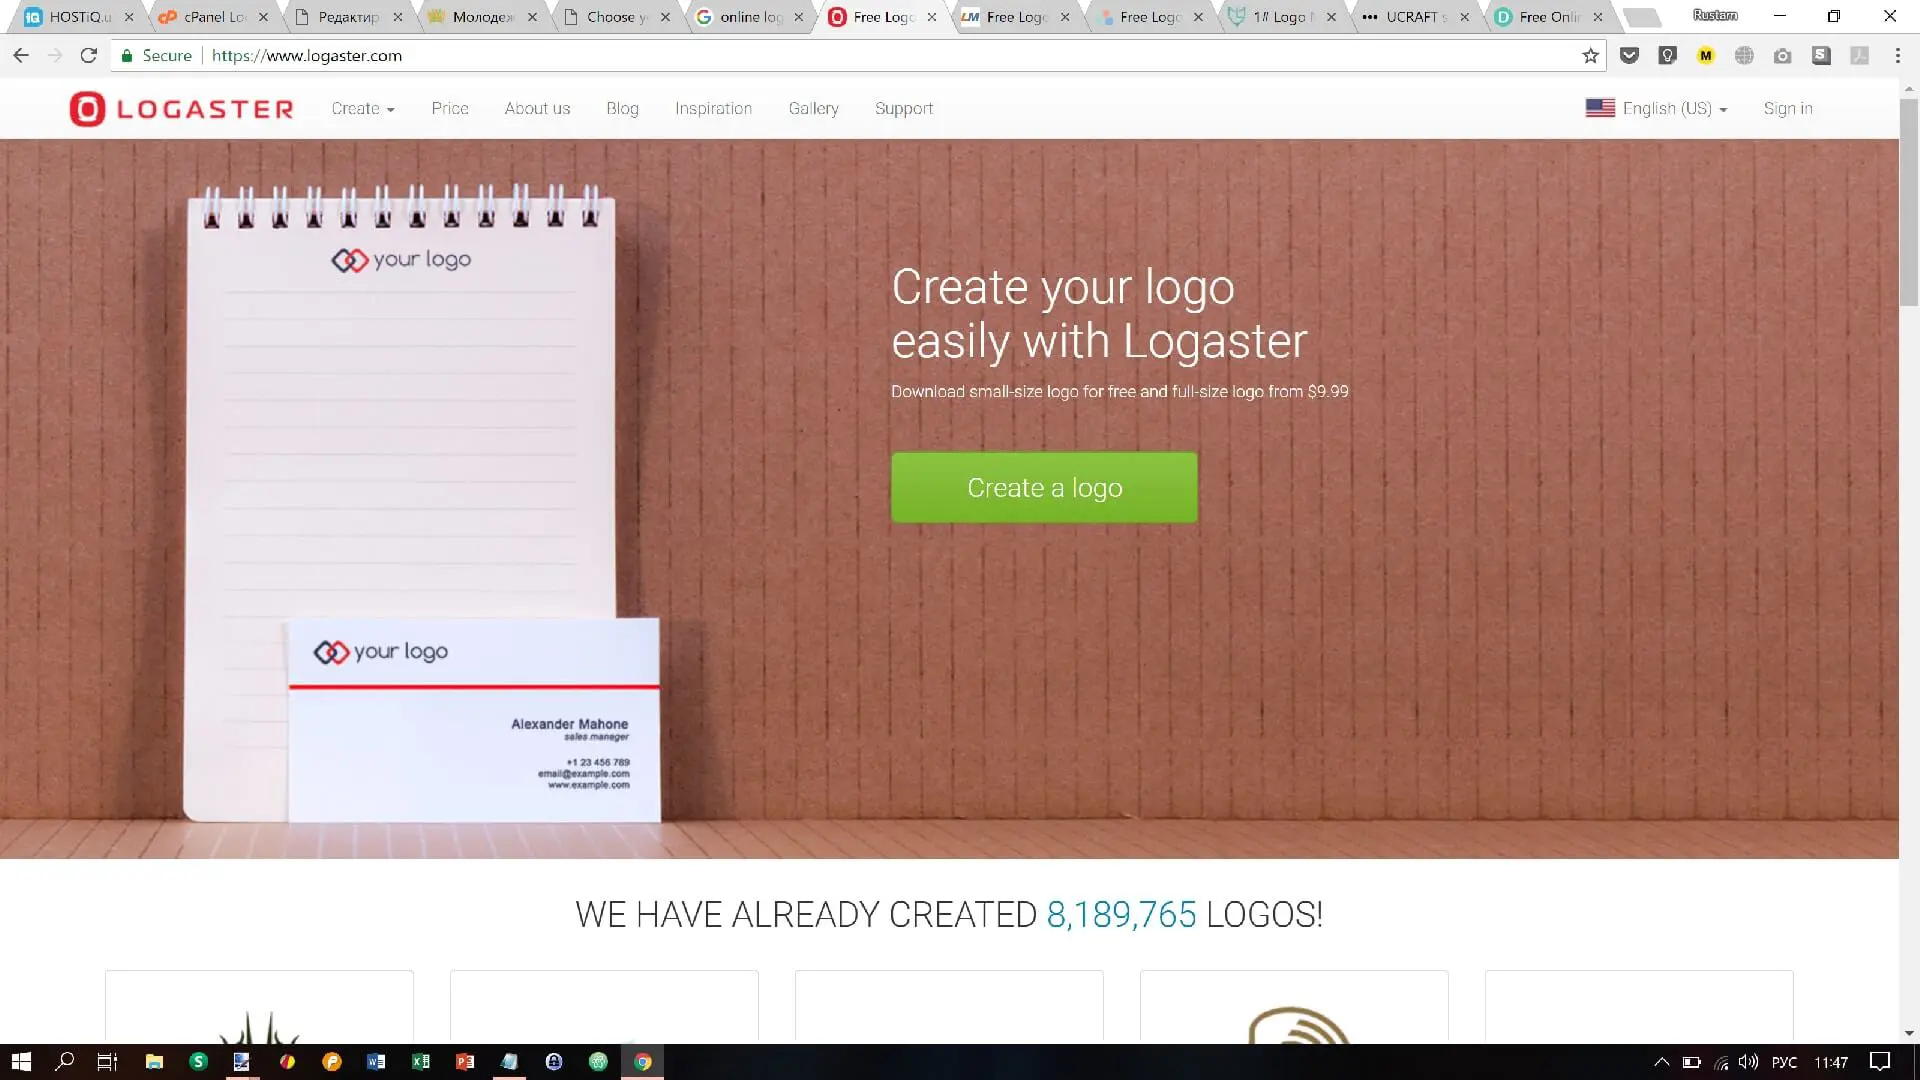Click the 8,189,765 logos counter
This screenshot has width=1920, height=1080.
click(1121, 914)
